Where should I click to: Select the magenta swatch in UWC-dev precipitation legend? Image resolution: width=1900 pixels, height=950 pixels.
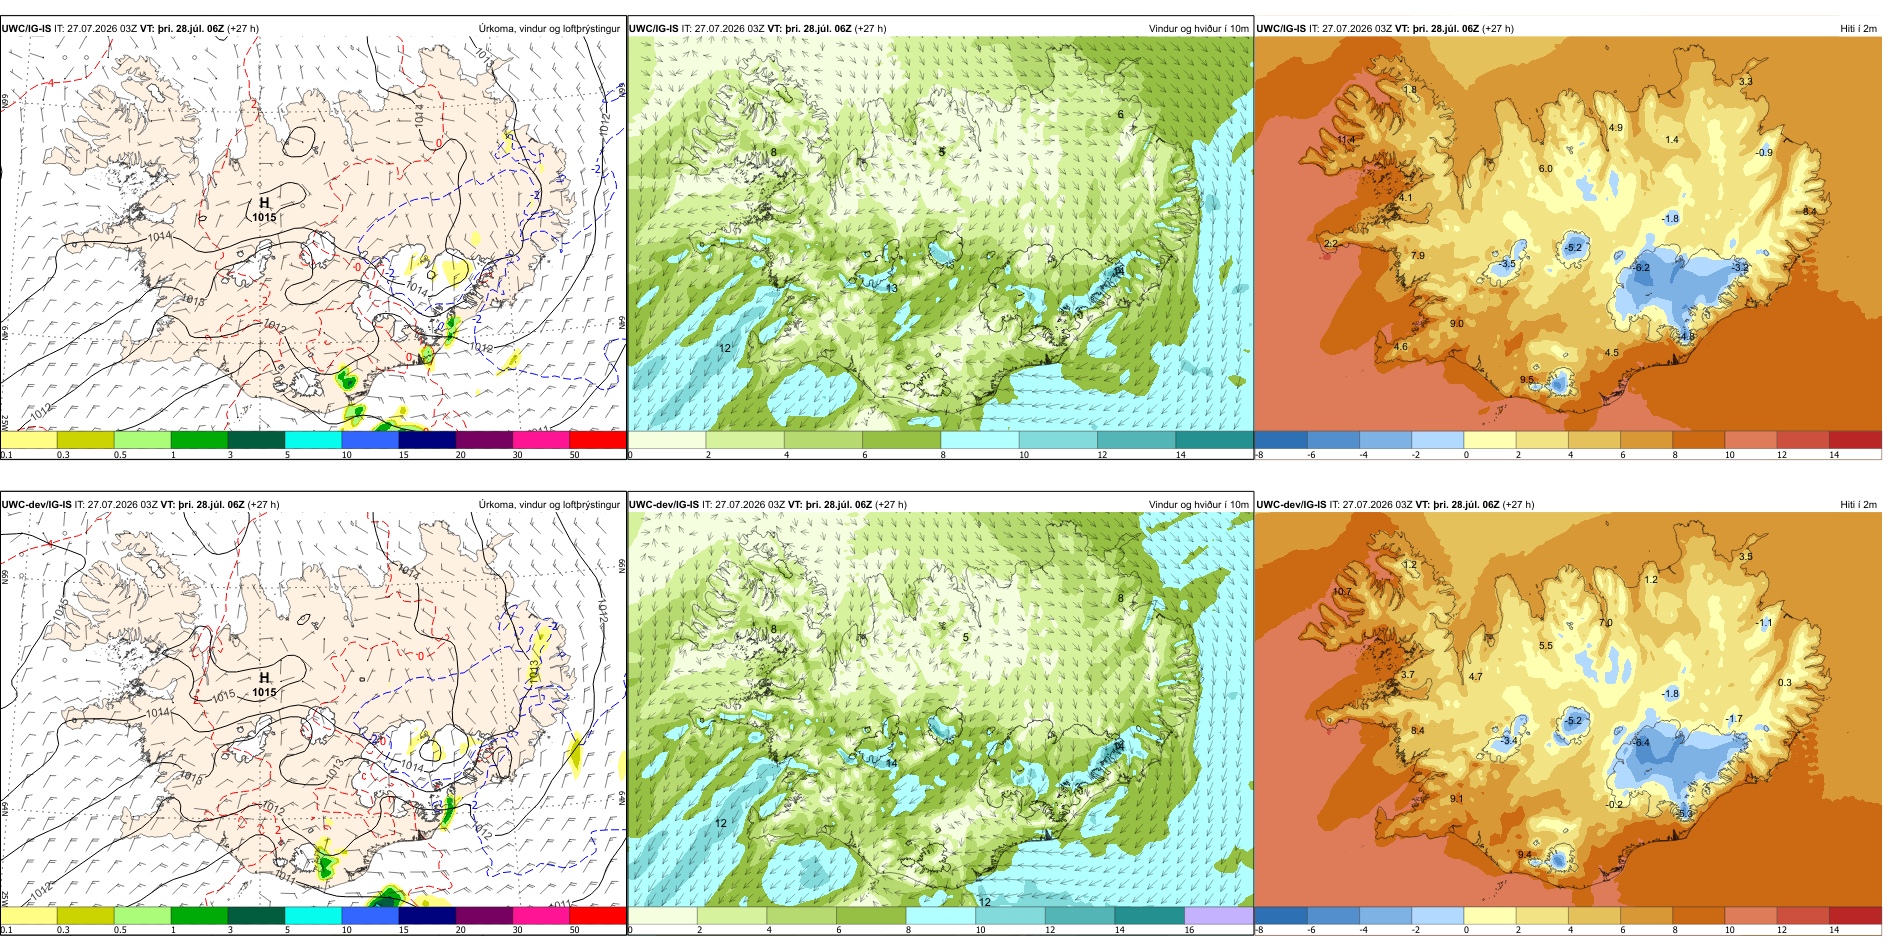pyautogui.click(x=541, y=915)
